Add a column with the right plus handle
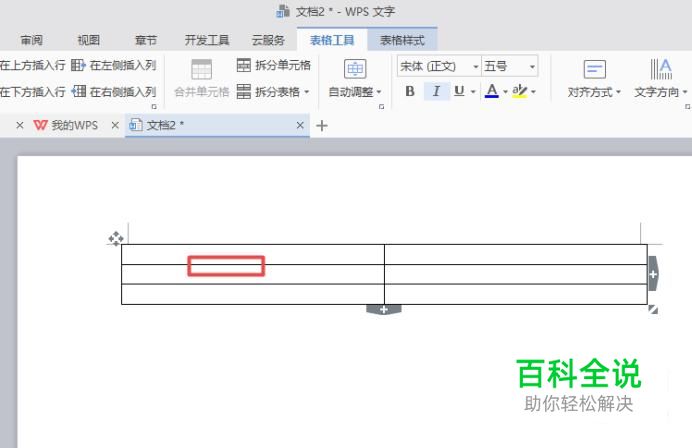The height and width of the screenshot is (448, 692). pos(653,274)
